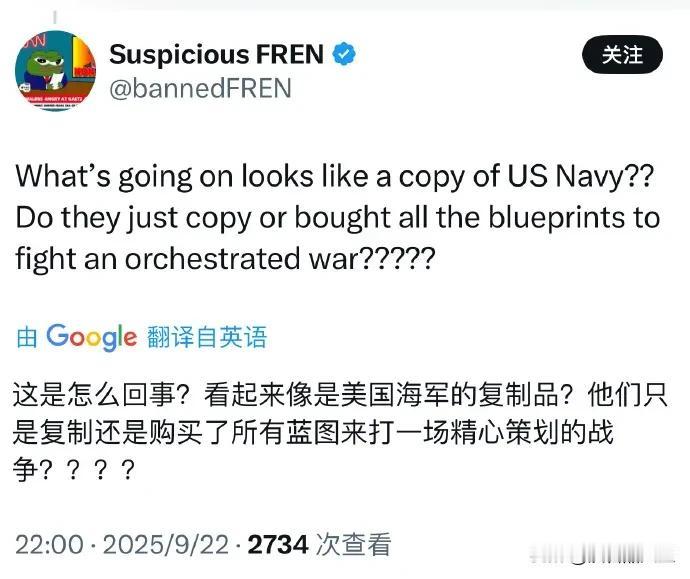Click the line mentioning blueprints
The image size is (690, 579).
(338, 218)
